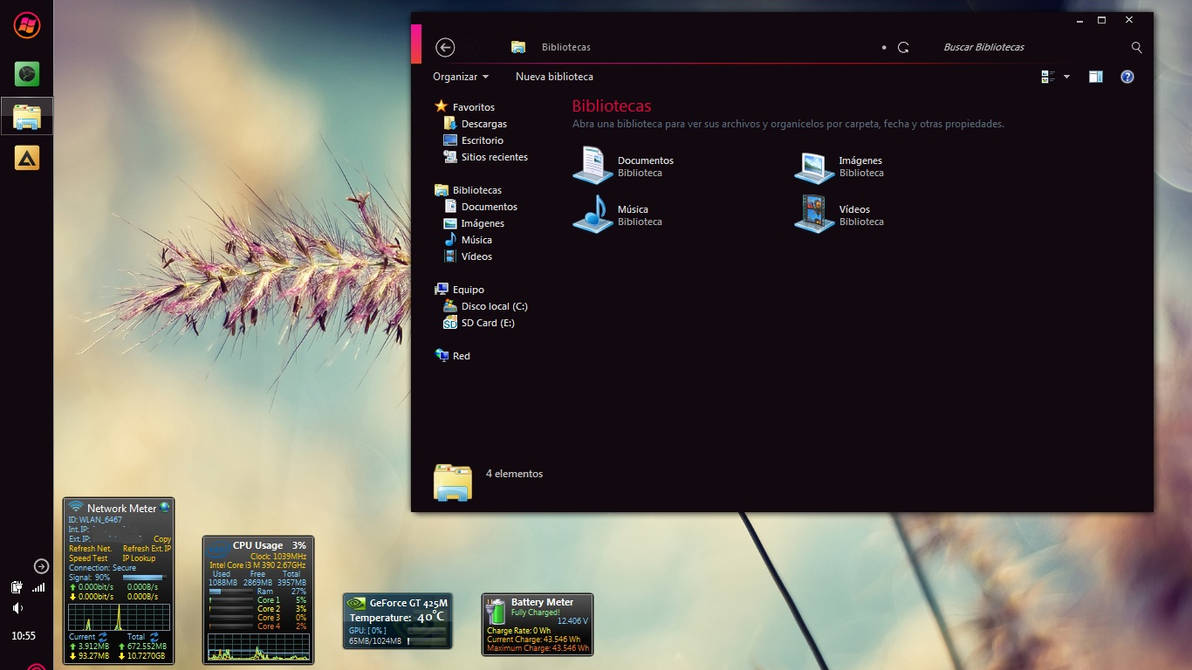Image resolution: width=1192 pixels, height=670 pixels.
Task: Reset Total counter via refresh arrows
Action: tap(154, 637)
